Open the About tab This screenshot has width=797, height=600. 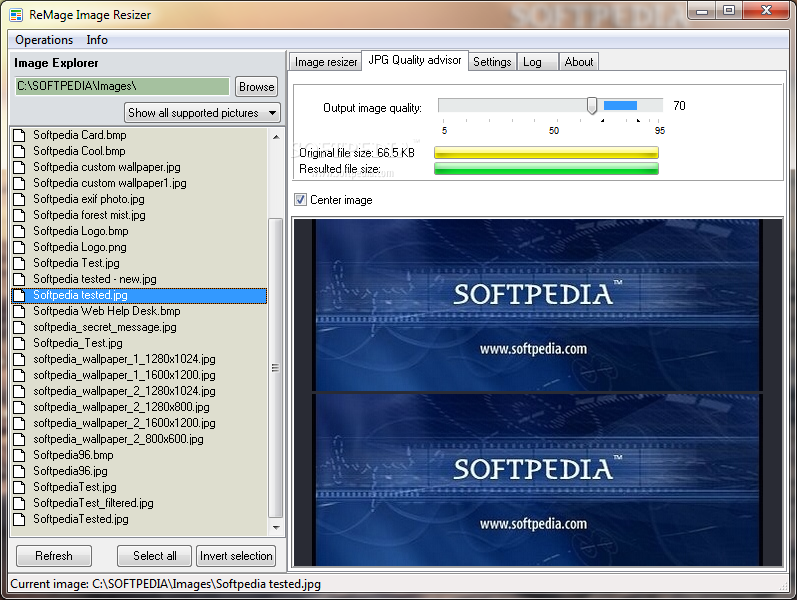[578, 62]
